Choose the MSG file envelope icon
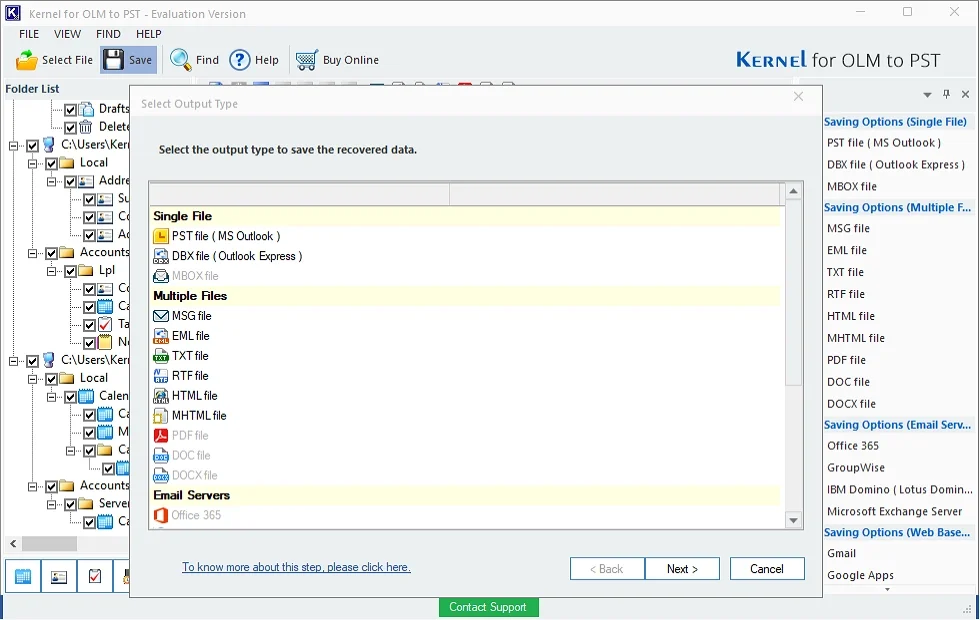 click(x=161, y=316)
